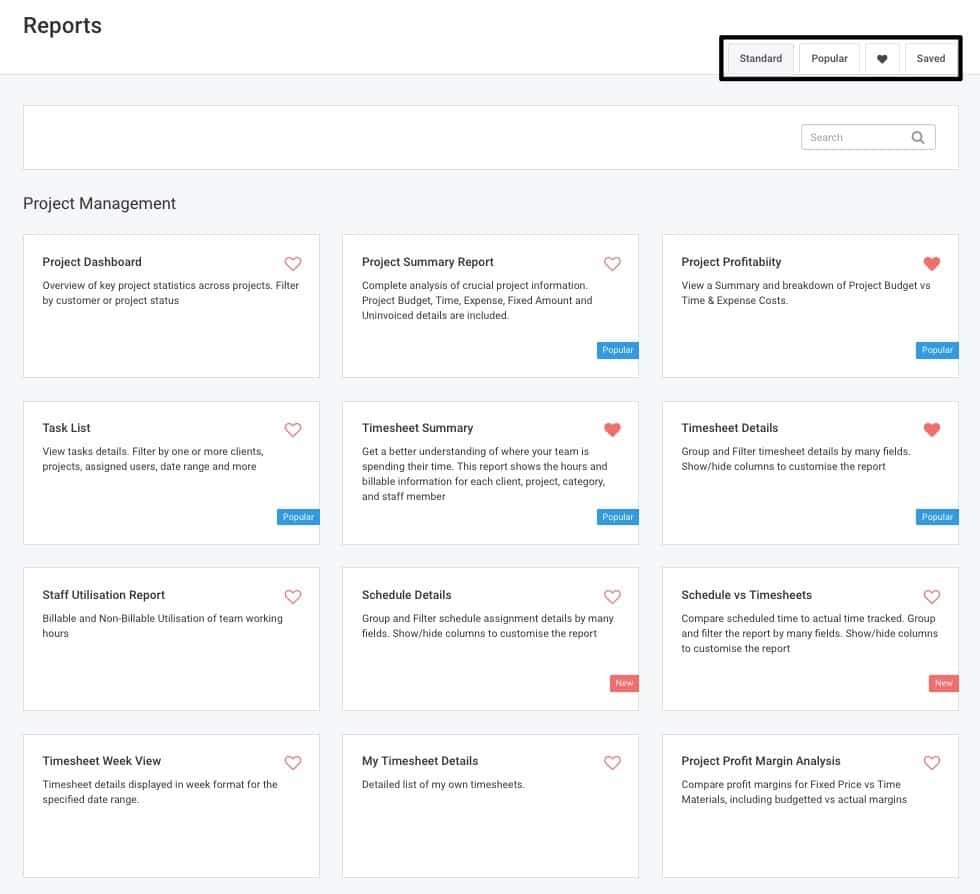This screenshot has width=980, height=894.
Task: Remove Timesheet Summary from favorites
Action: point(612,430)
